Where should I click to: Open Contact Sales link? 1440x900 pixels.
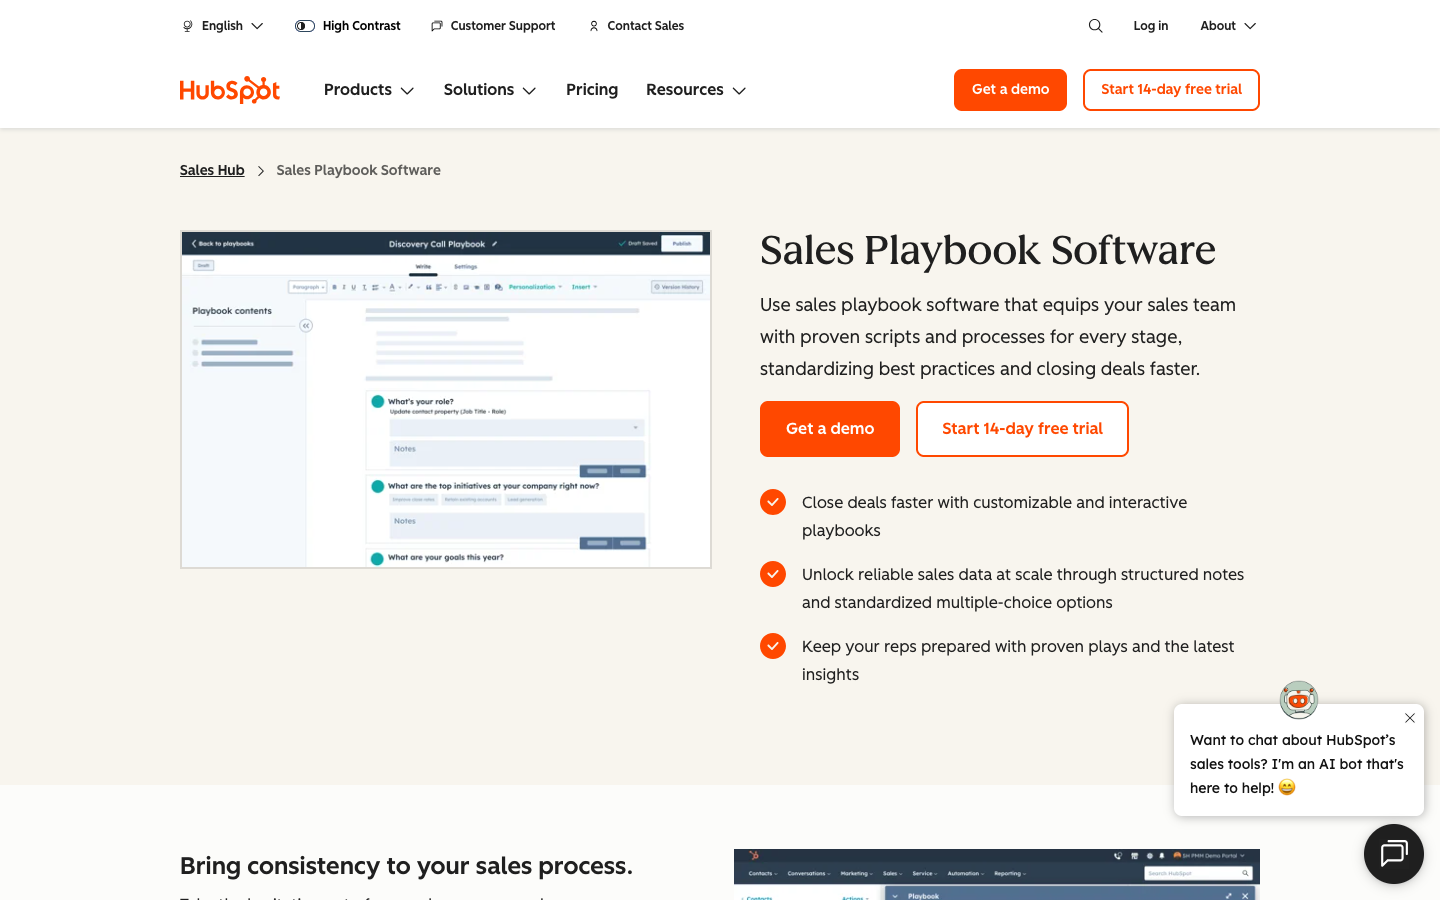coord(636,26)
